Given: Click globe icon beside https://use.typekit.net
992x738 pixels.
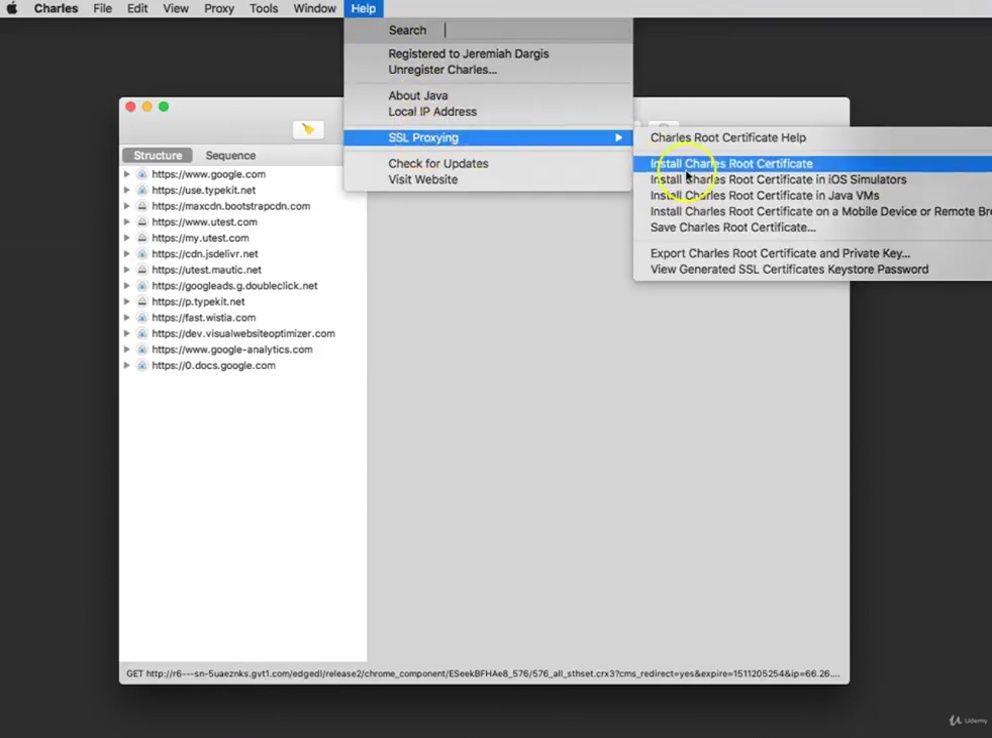Looking at the screenshot, I should click(x=142, y=190).
